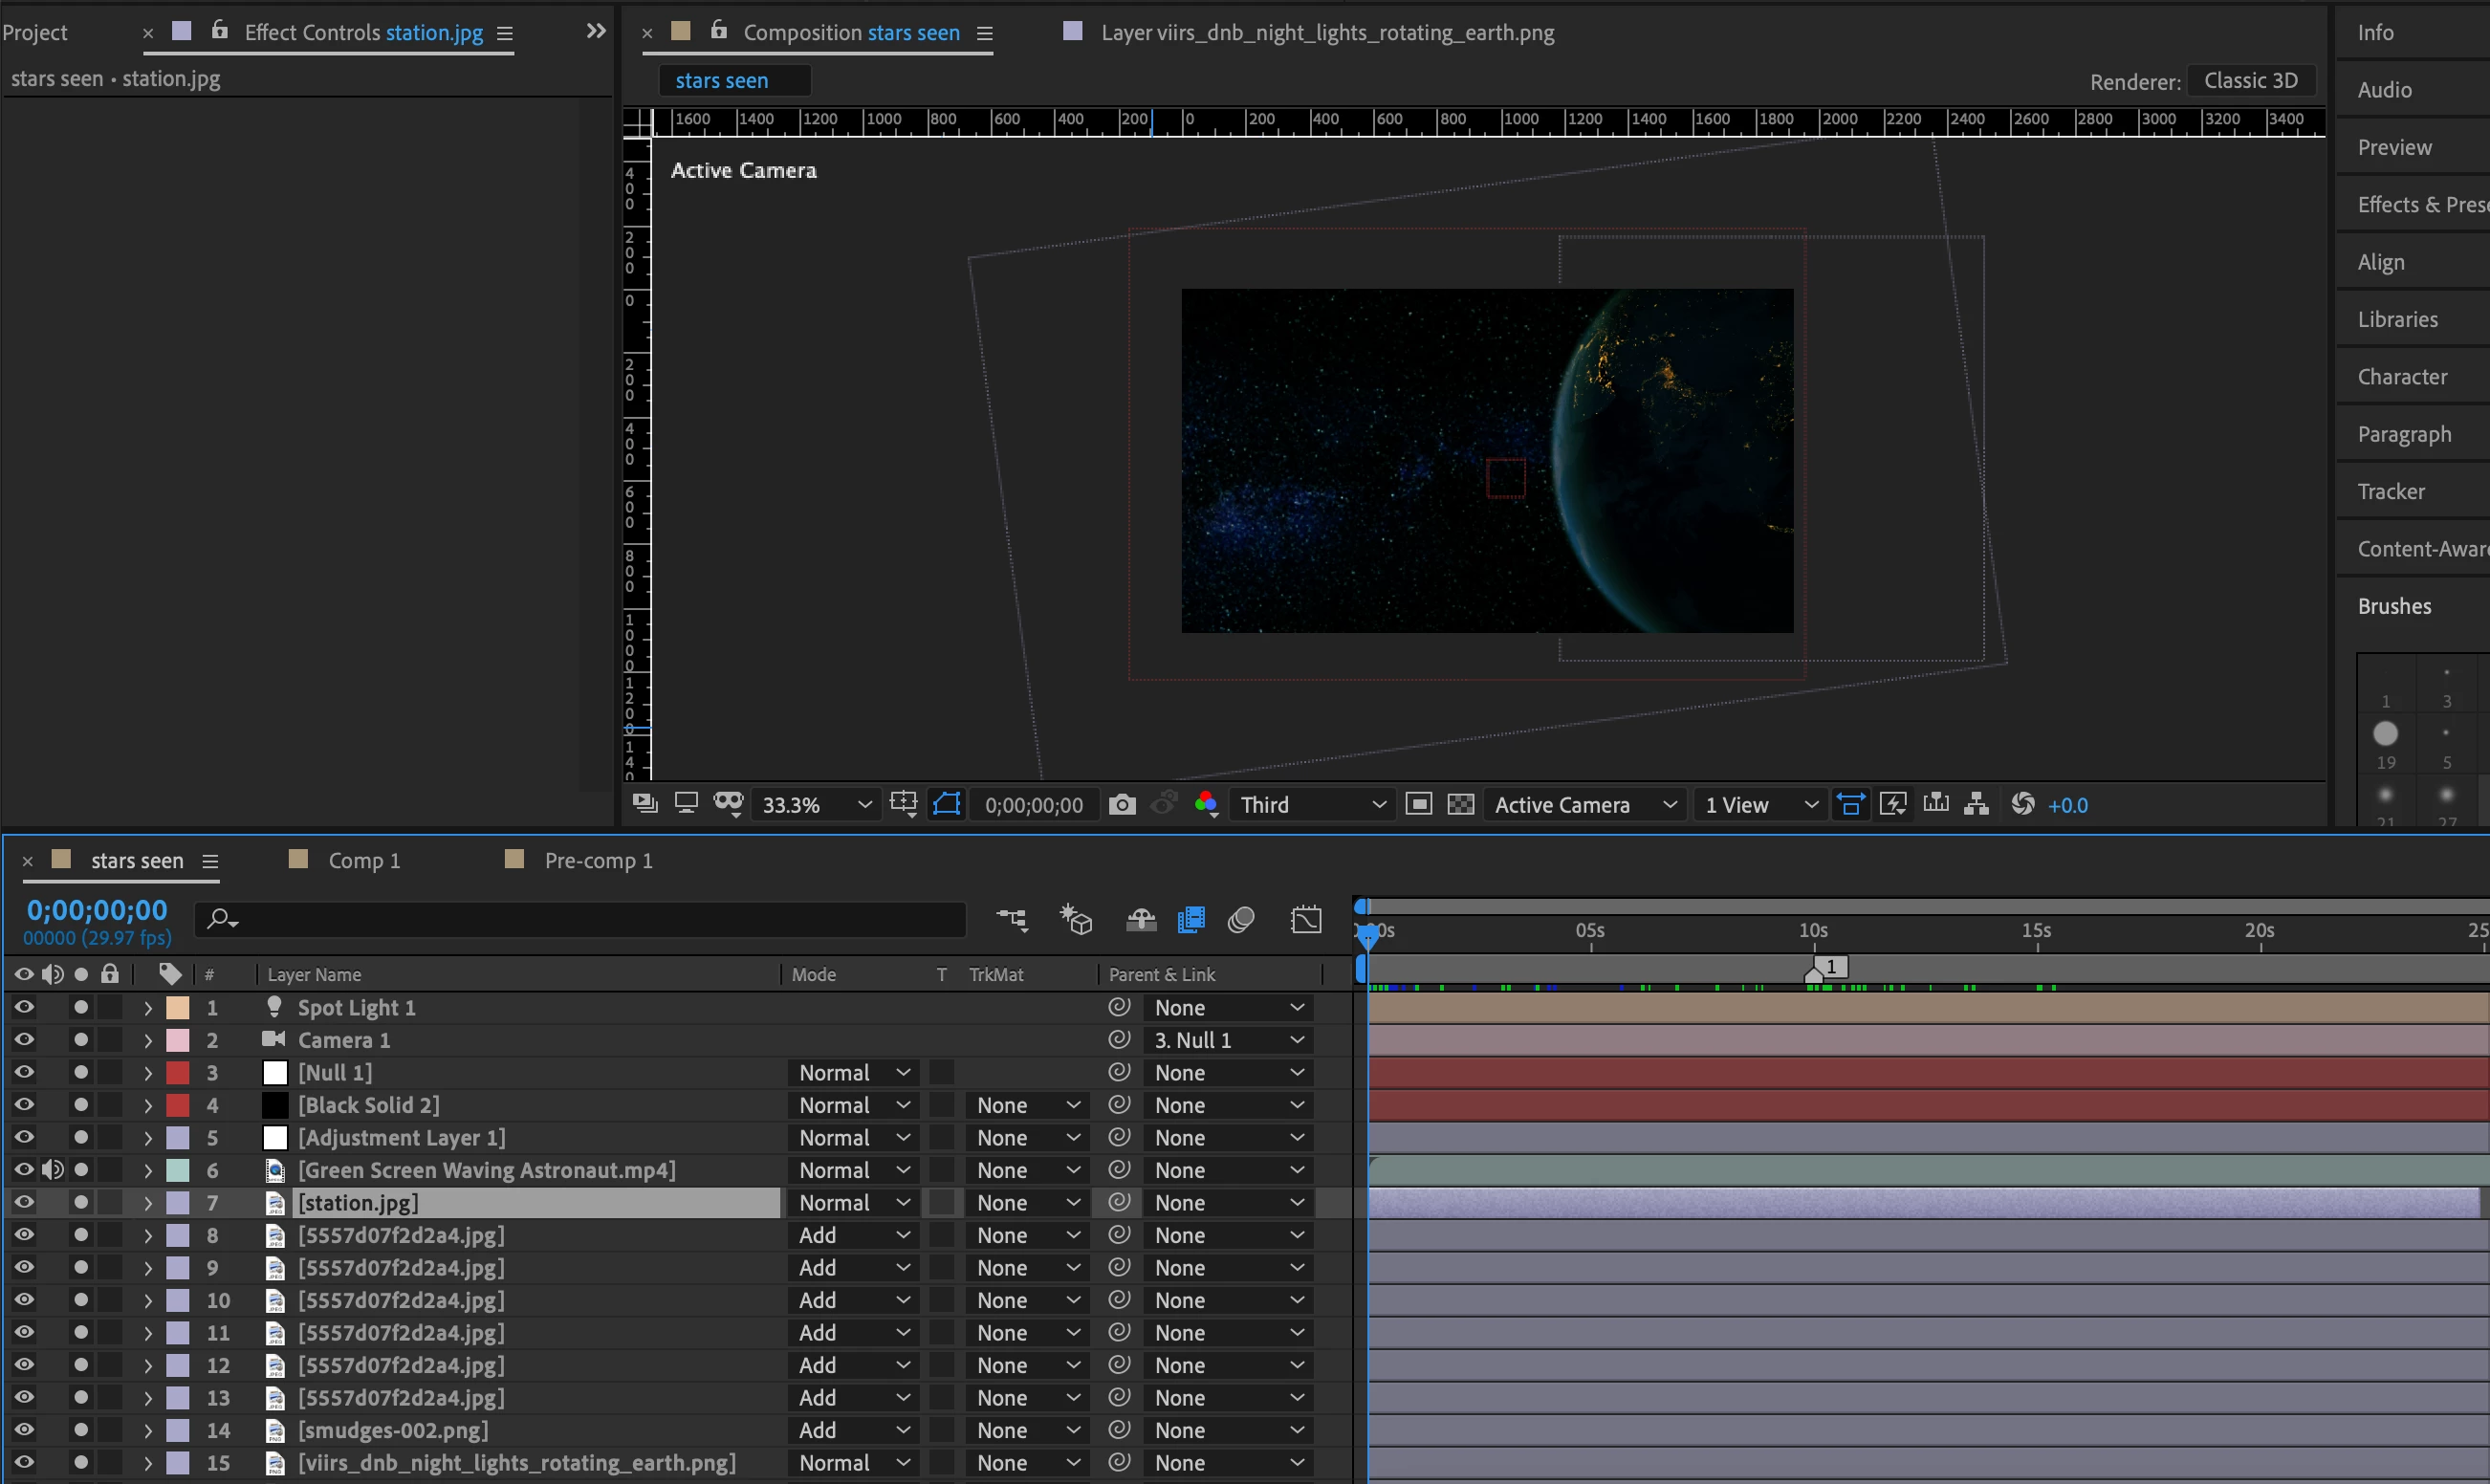This screenshot has height=1484, width=2490.
Task: Click the Reset Exposure icon
Action: pos(2023,805)
